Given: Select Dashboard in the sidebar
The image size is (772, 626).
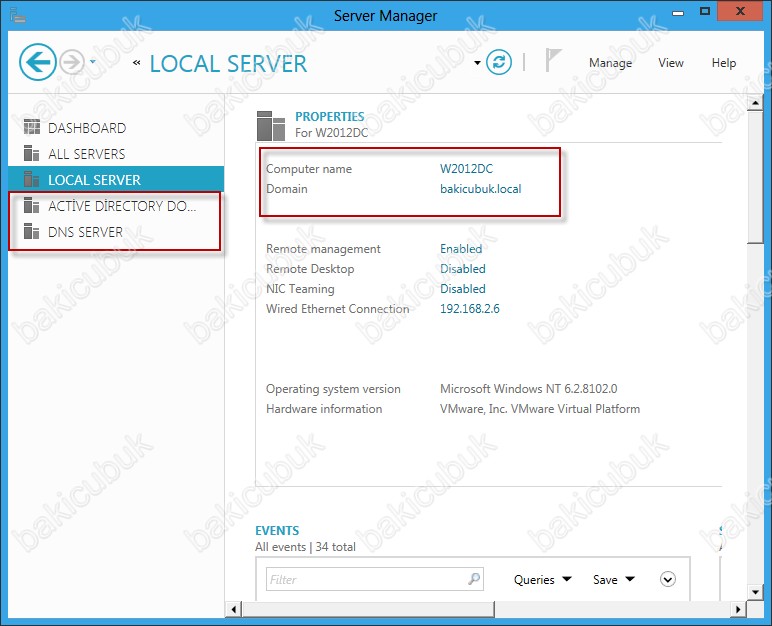Looking at the screenshot, I should (x=116, y=128).
